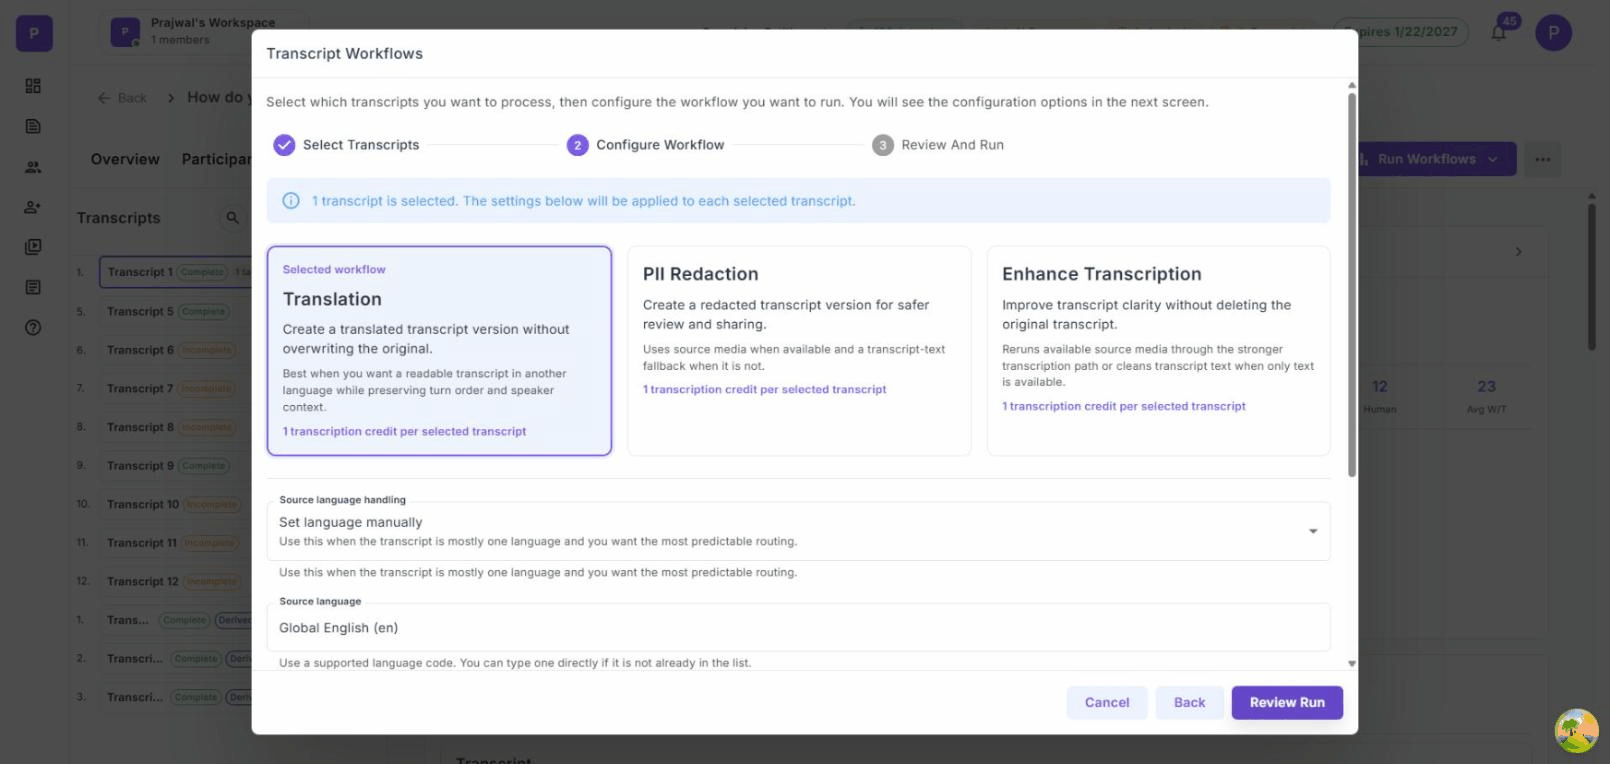Click the Review And Run step 3 circle
Viewport: 1610px width, 764px height.
[882, 145]
